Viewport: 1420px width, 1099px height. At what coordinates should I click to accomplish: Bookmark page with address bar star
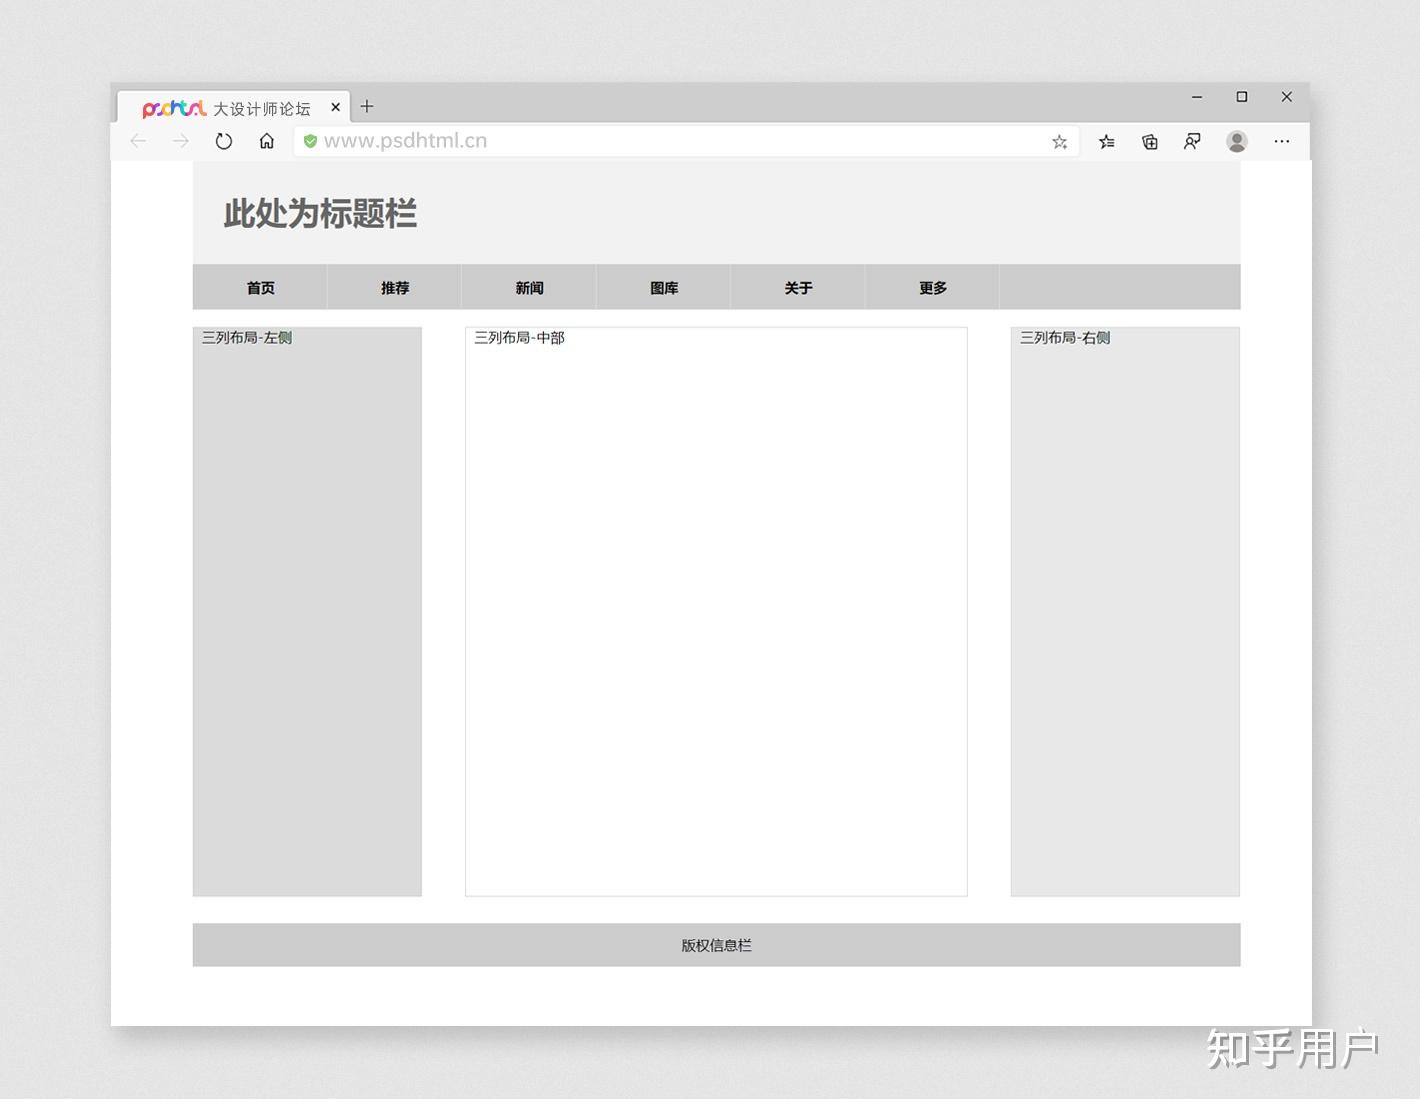[x=1060, y=142]
